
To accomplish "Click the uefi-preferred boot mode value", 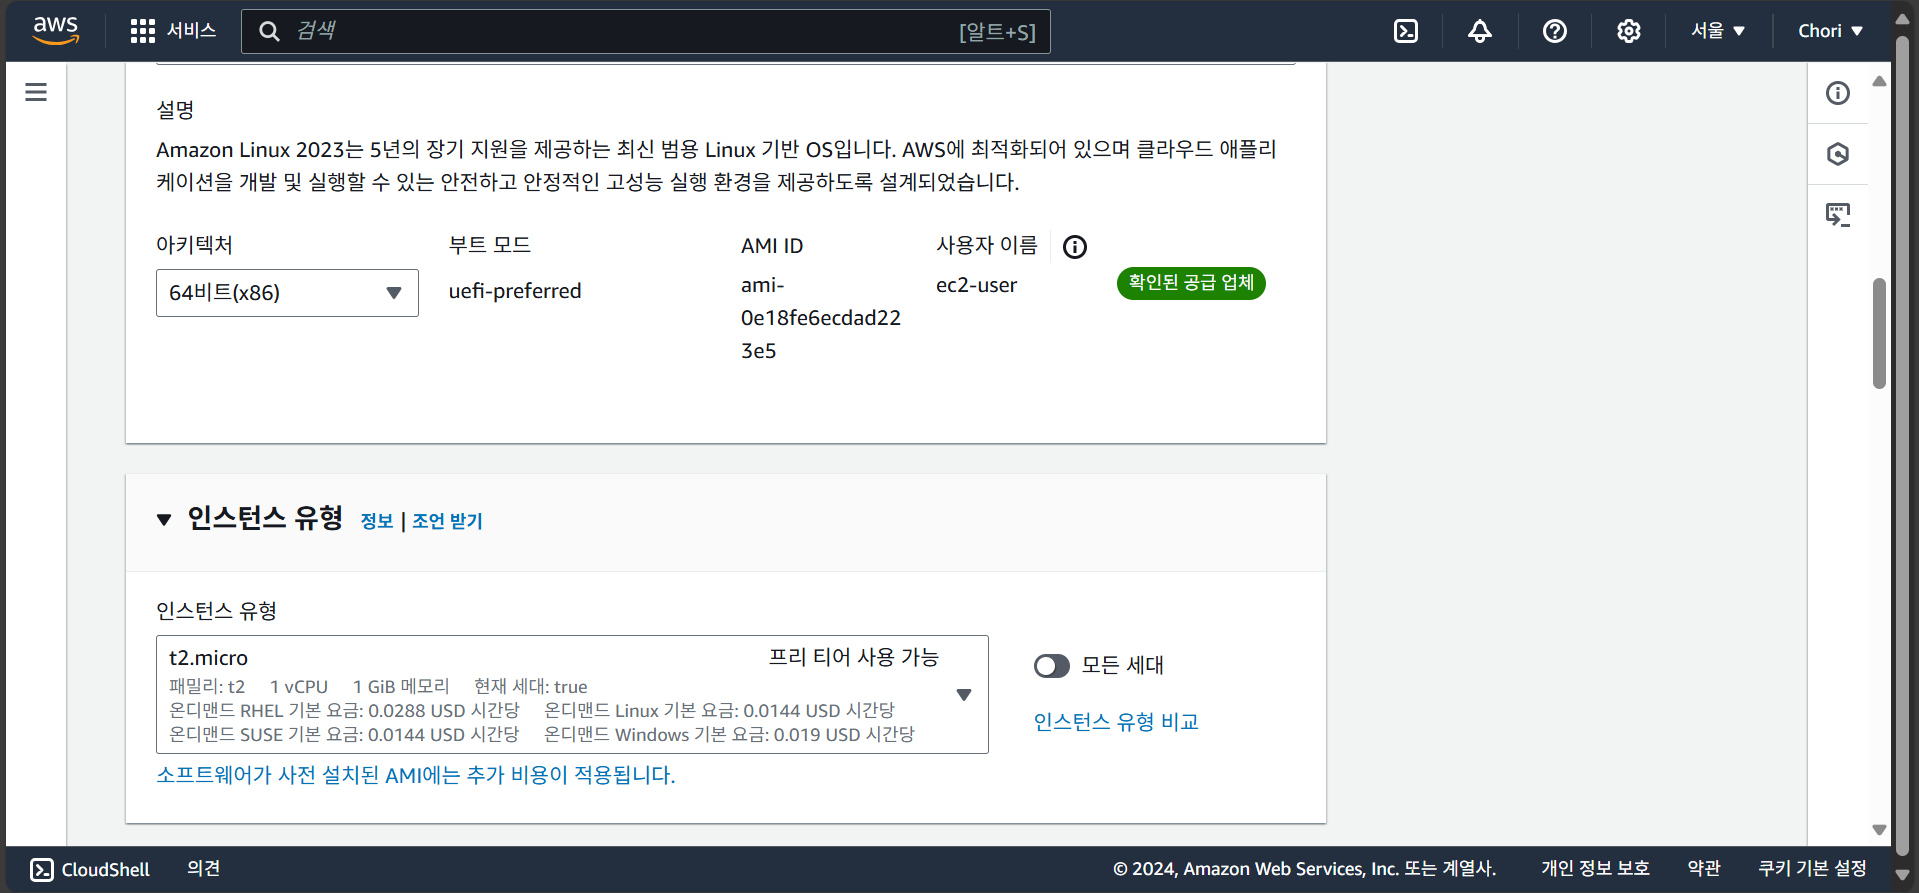I will click(x=515, y=291).
